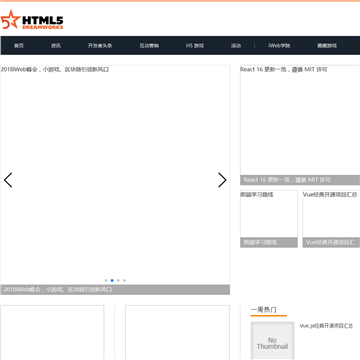This screenshot has height=360, width=360.
Task: Click the HTML5 Dreamworks logo
Action: [x=32, y=20]
